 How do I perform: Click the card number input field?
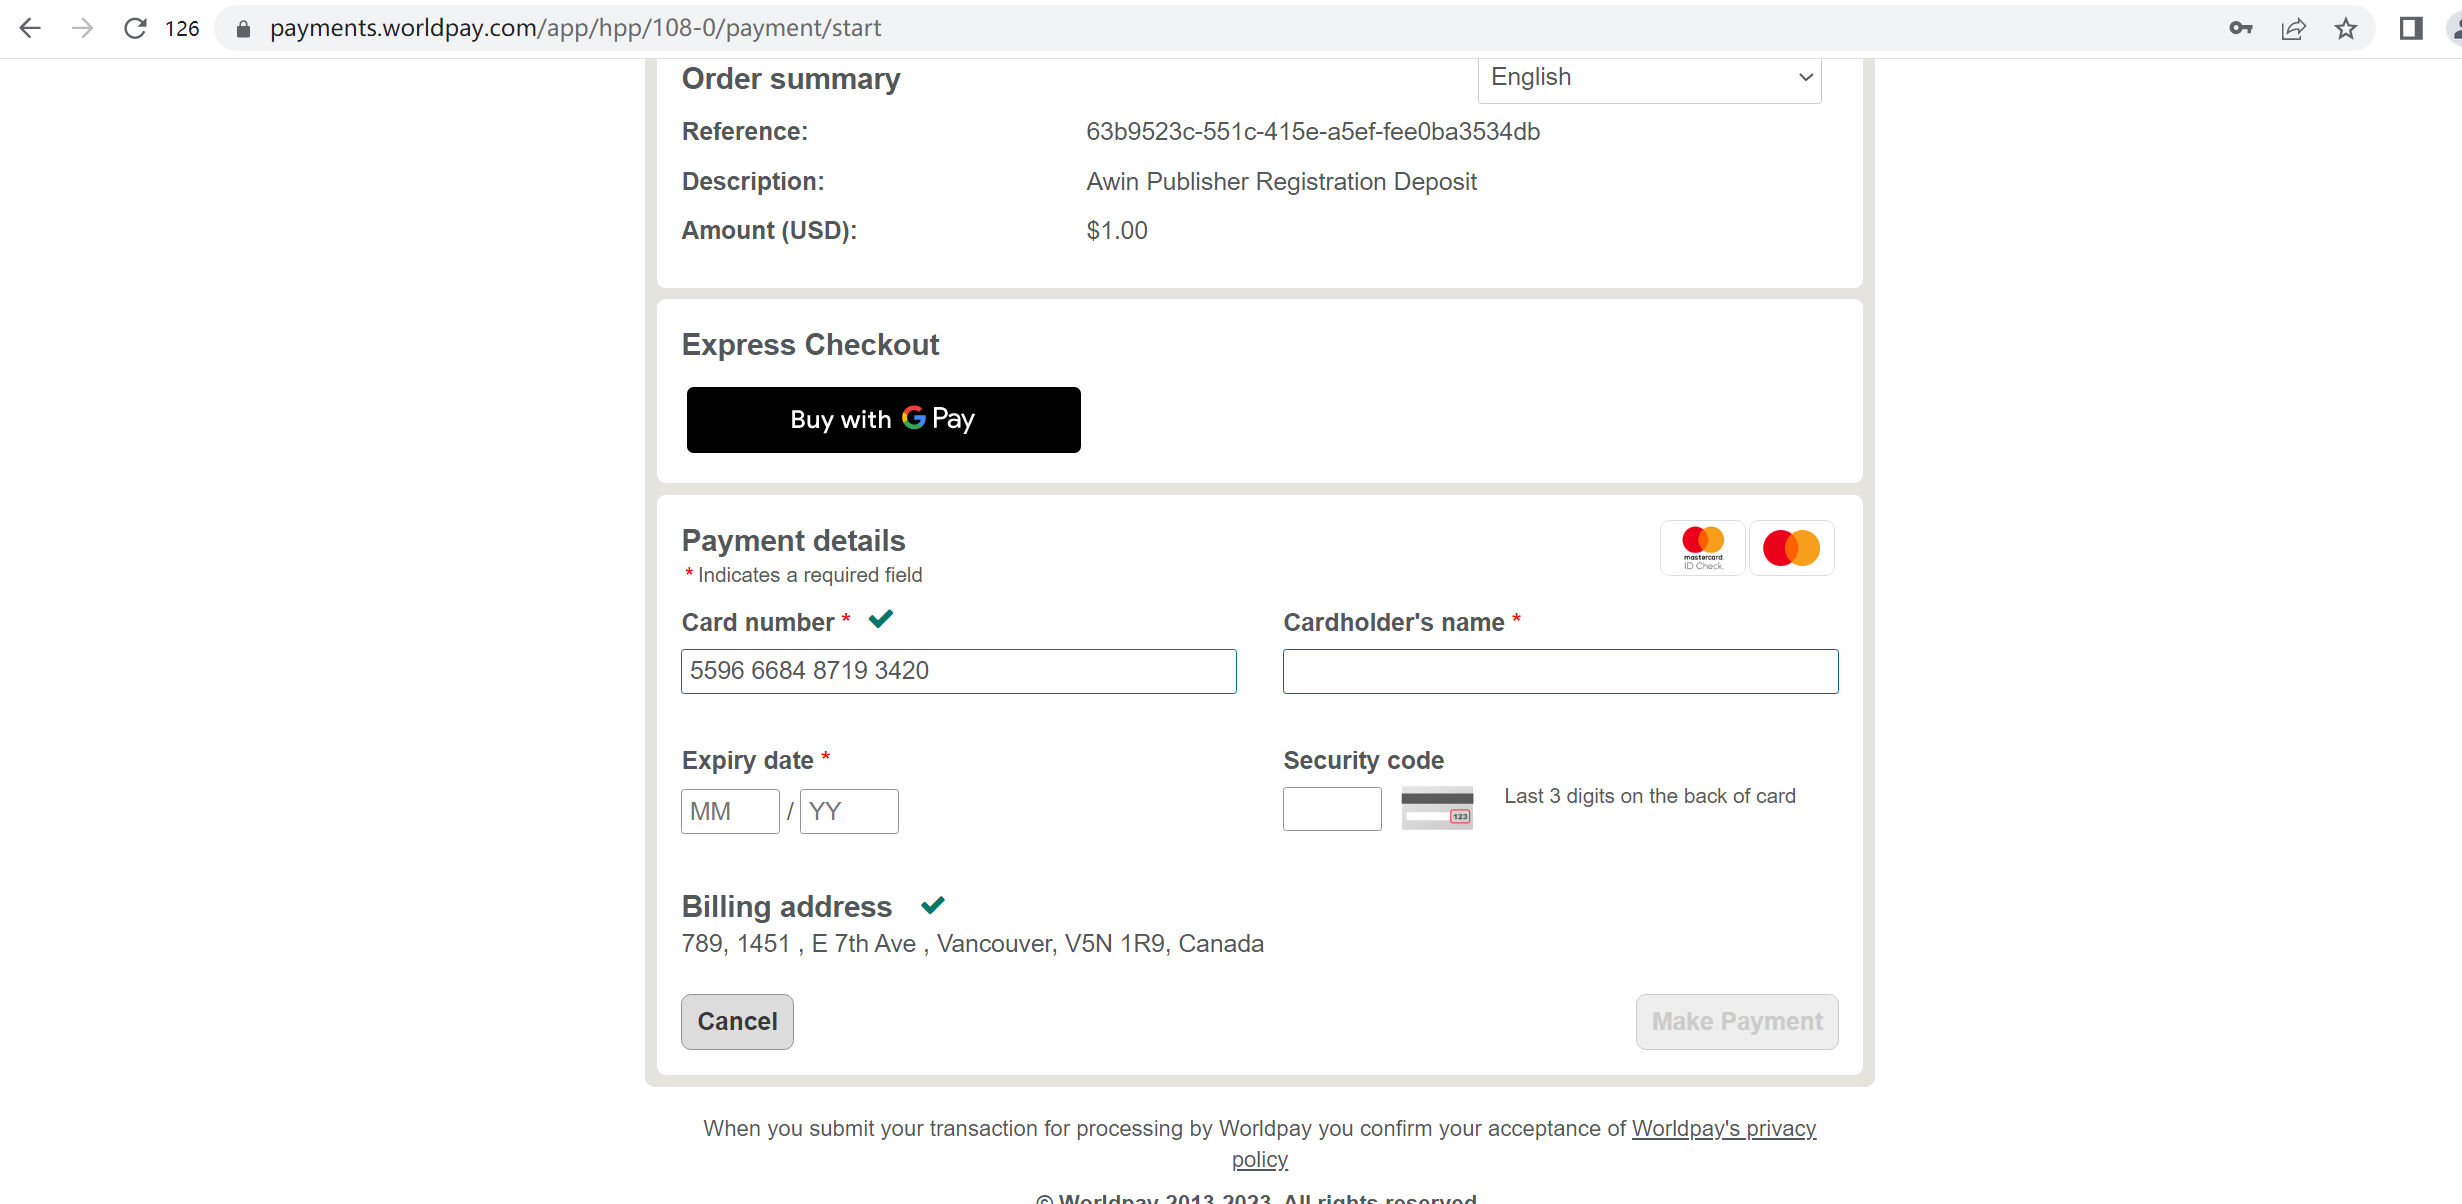point(958,671)
